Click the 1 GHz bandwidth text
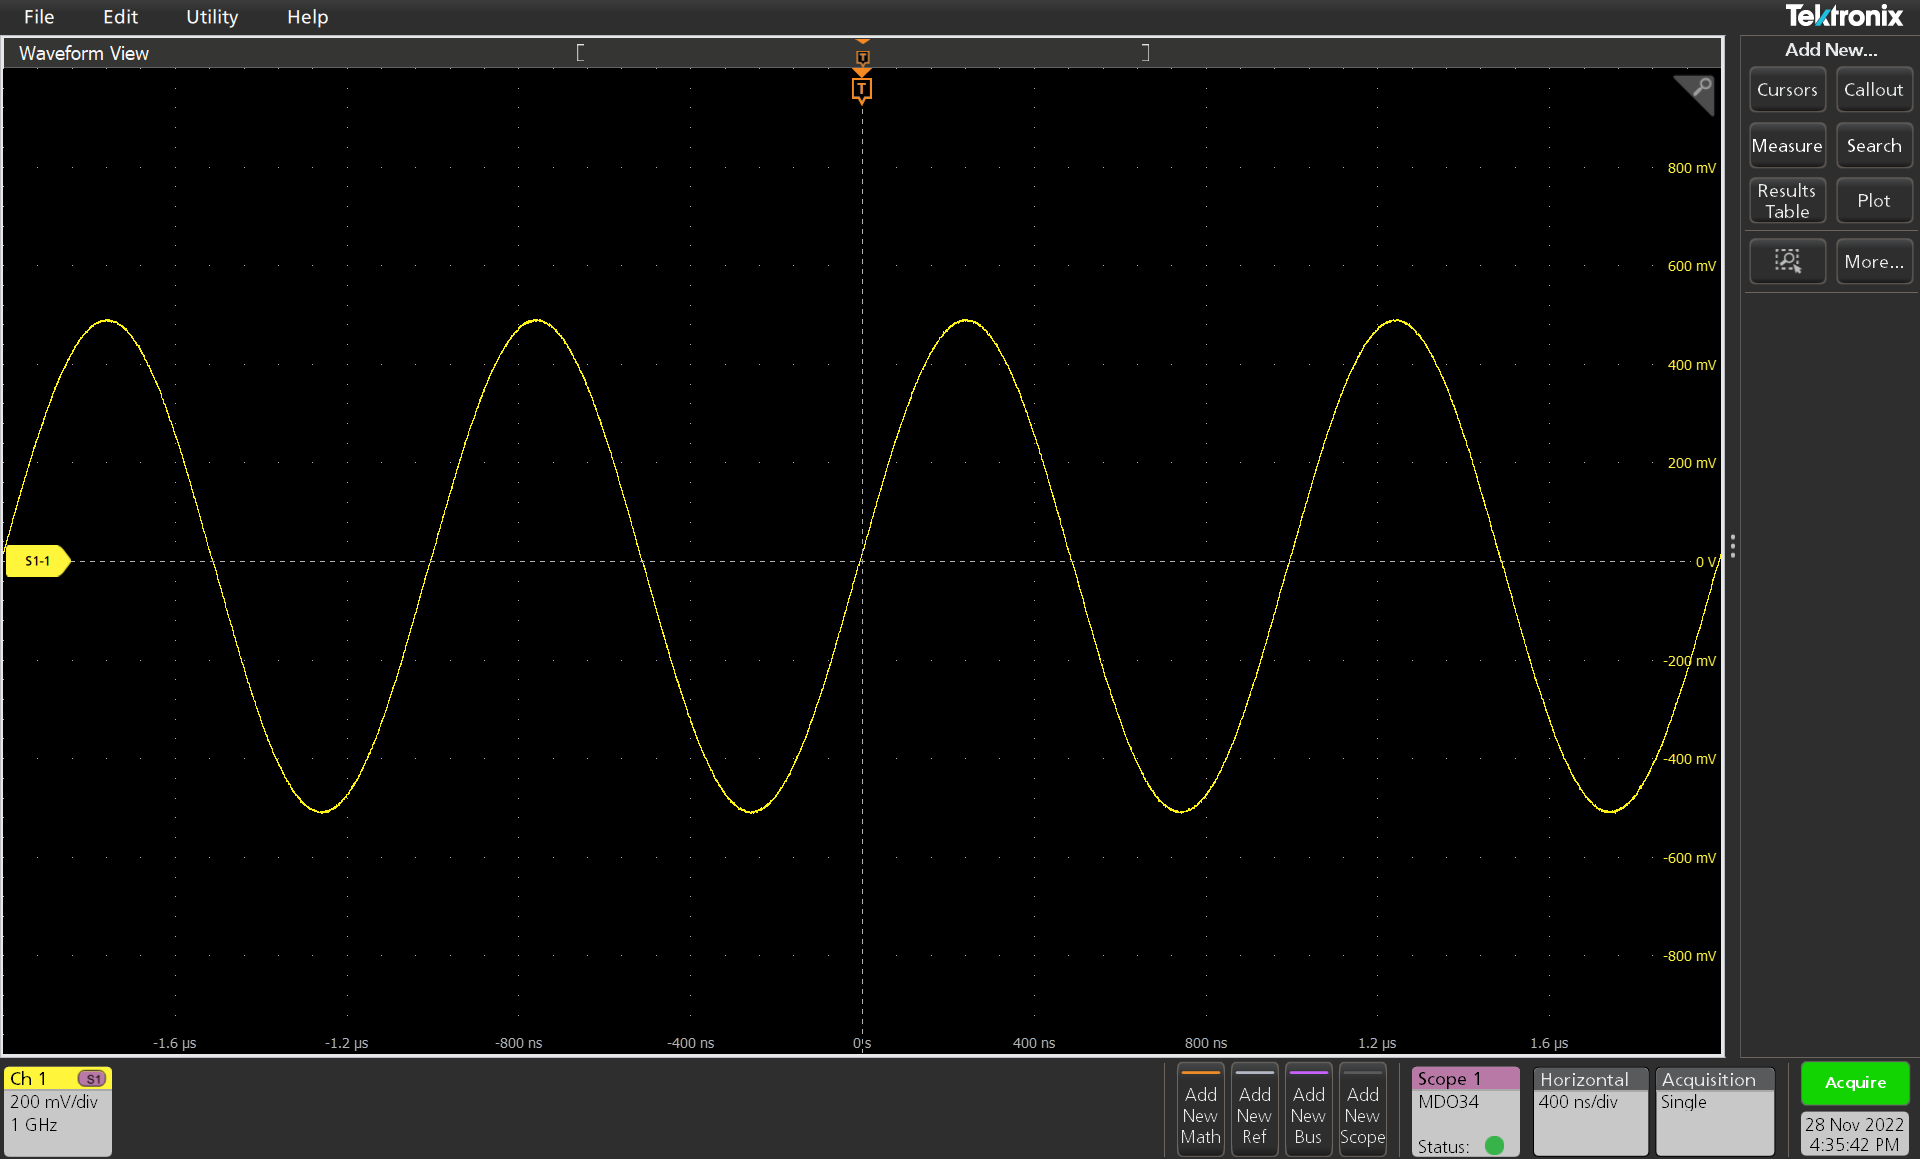 pos(34,1125)
